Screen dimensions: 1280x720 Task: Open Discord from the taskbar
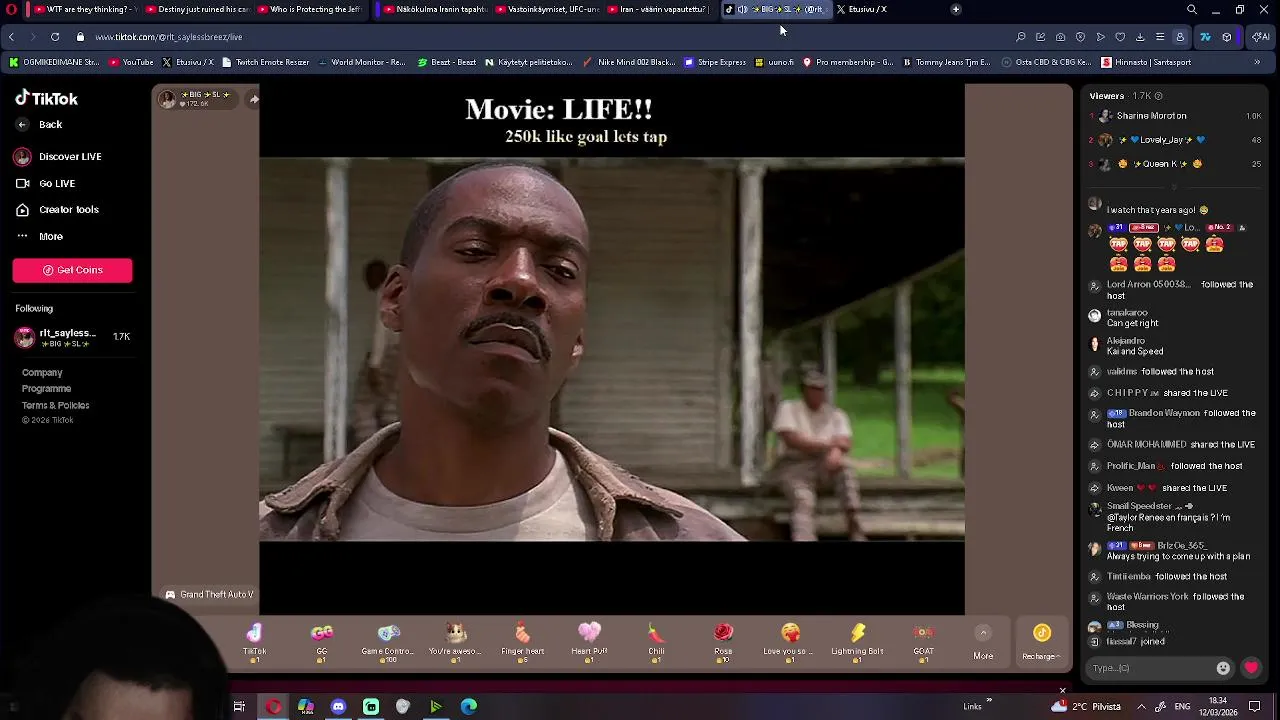pyautogui.click(x=338, y=707)
